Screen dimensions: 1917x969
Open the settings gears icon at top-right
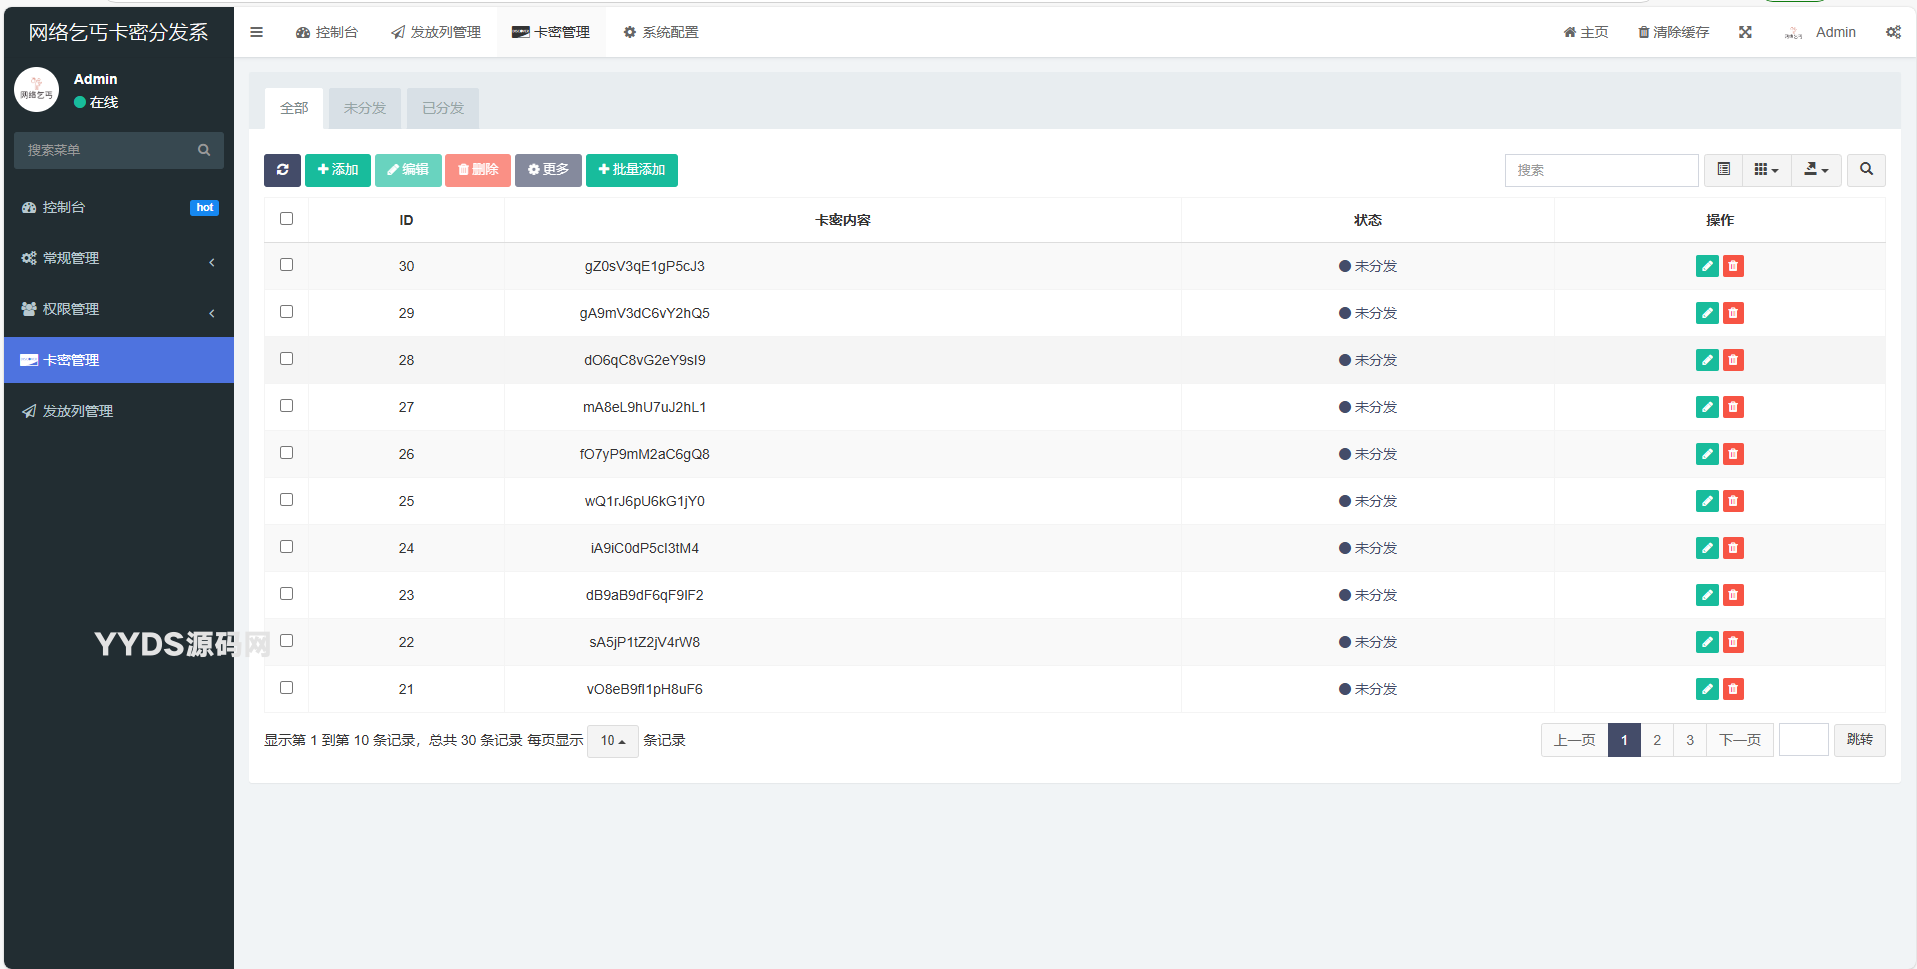(1893, 32)
